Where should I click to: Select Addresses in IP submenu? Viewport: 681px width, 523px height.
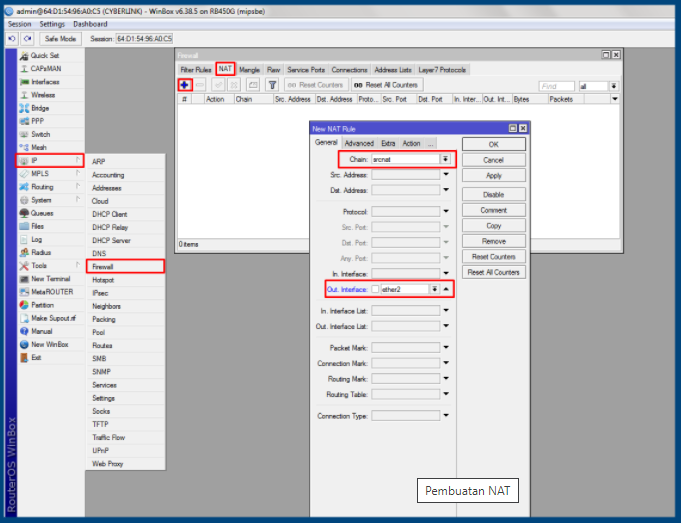click(125, 188)
